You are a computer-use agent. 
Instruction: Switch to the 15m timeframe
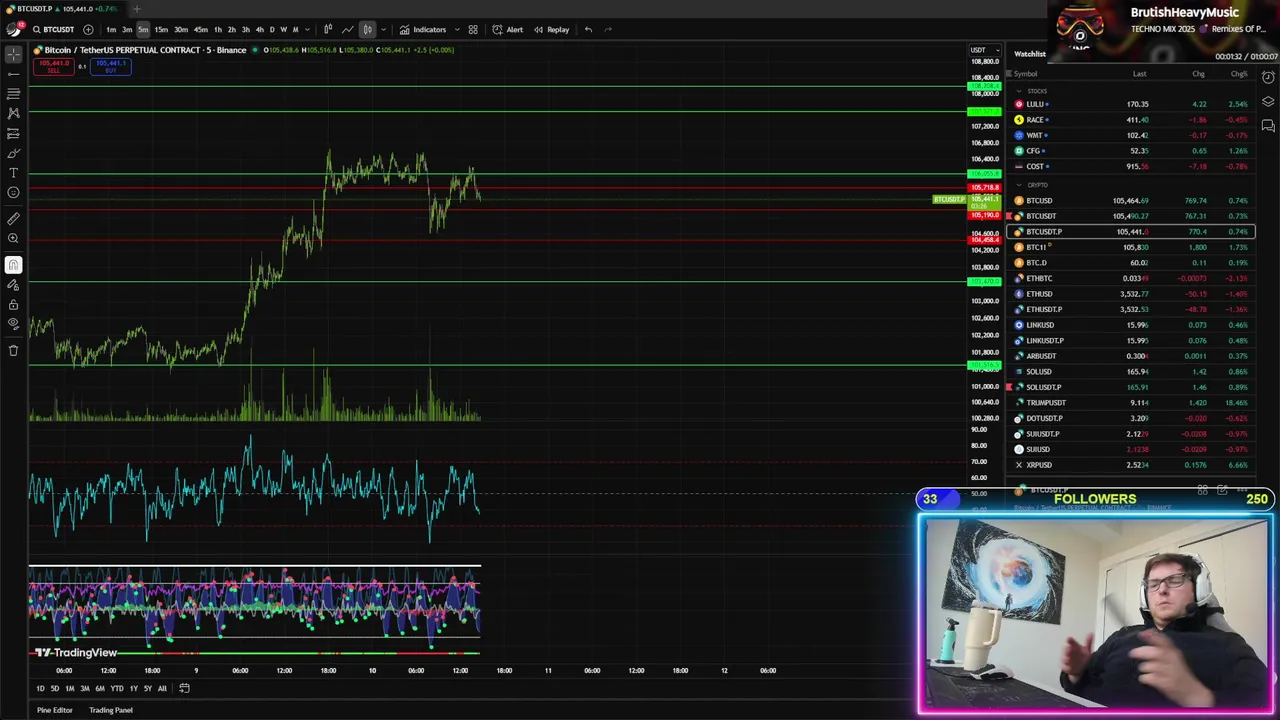click(x=161, y=29)
